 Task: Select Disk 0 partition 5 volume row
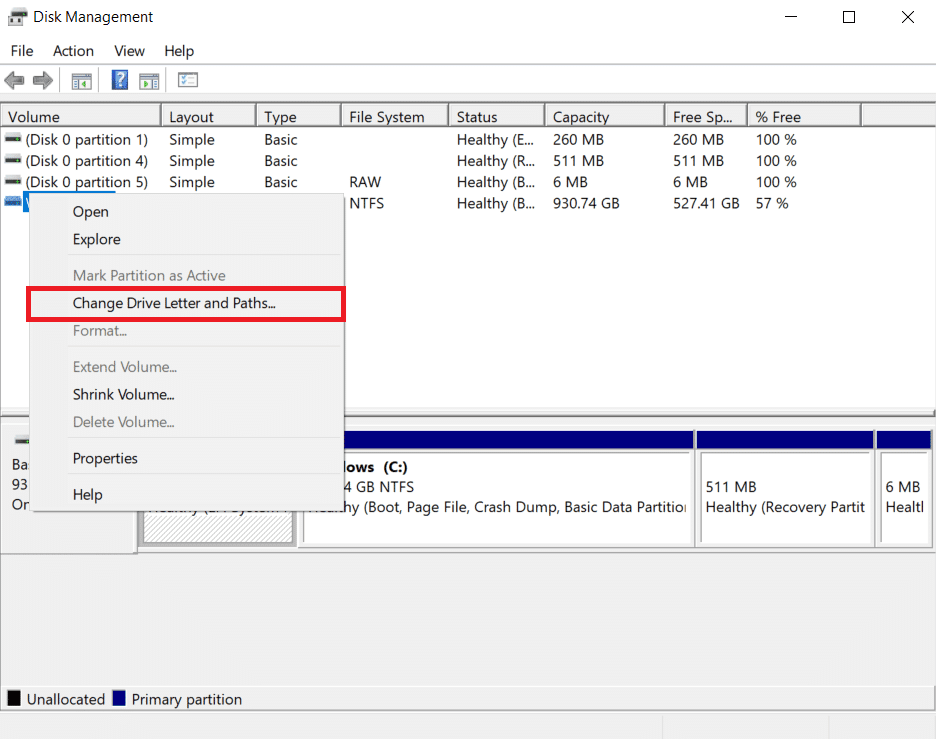[x=468, y=182]
